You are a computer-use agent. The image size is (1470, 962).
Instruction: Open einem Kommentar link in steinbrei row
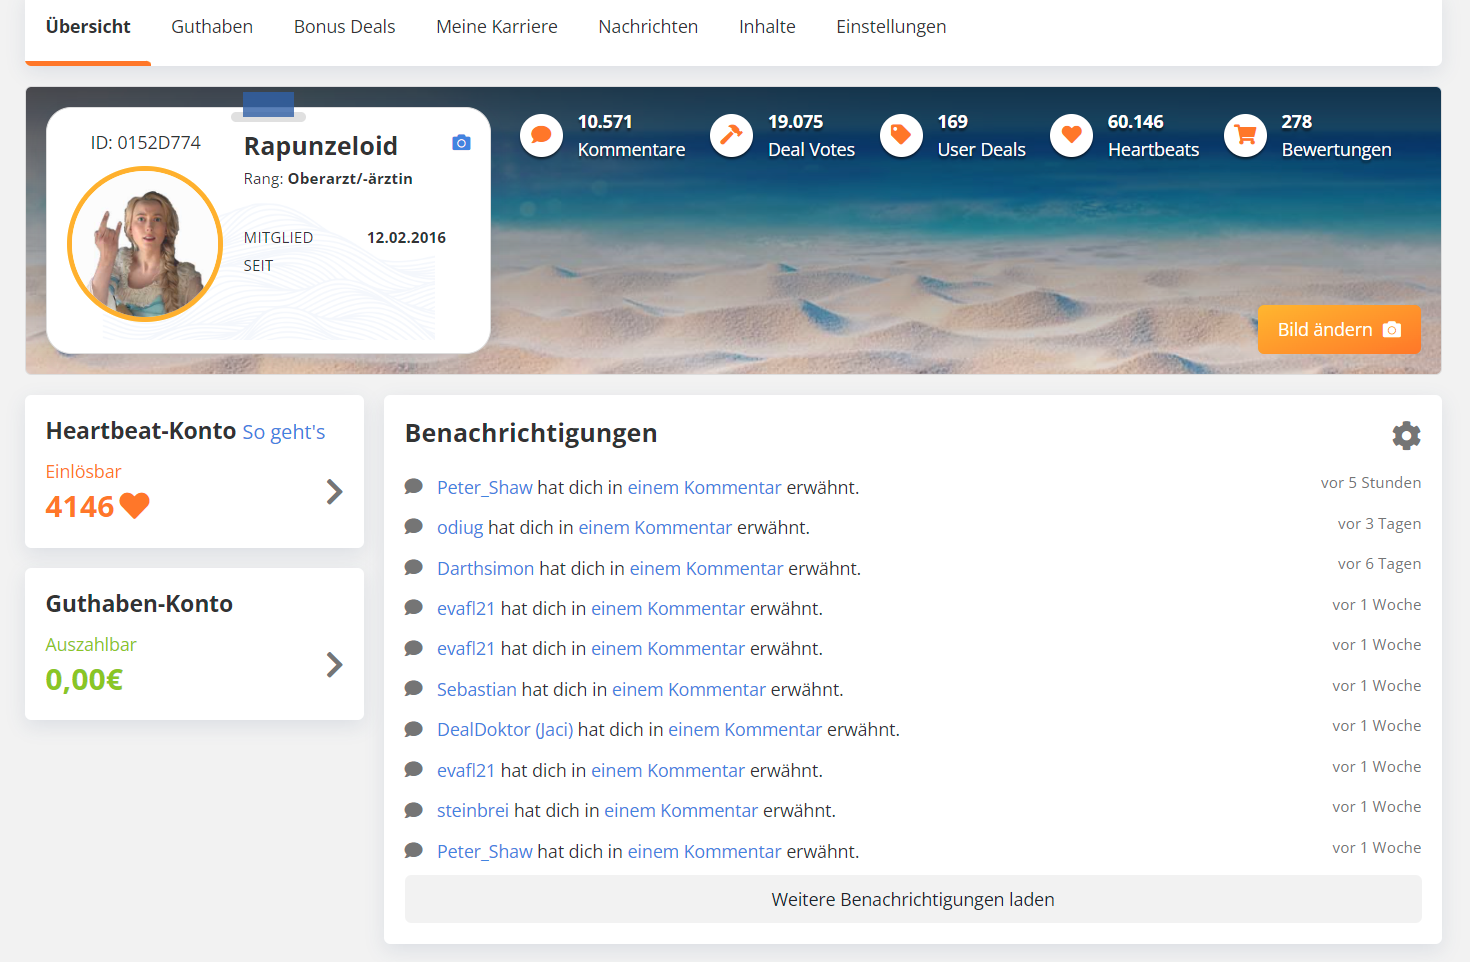[x=681, y=811]
